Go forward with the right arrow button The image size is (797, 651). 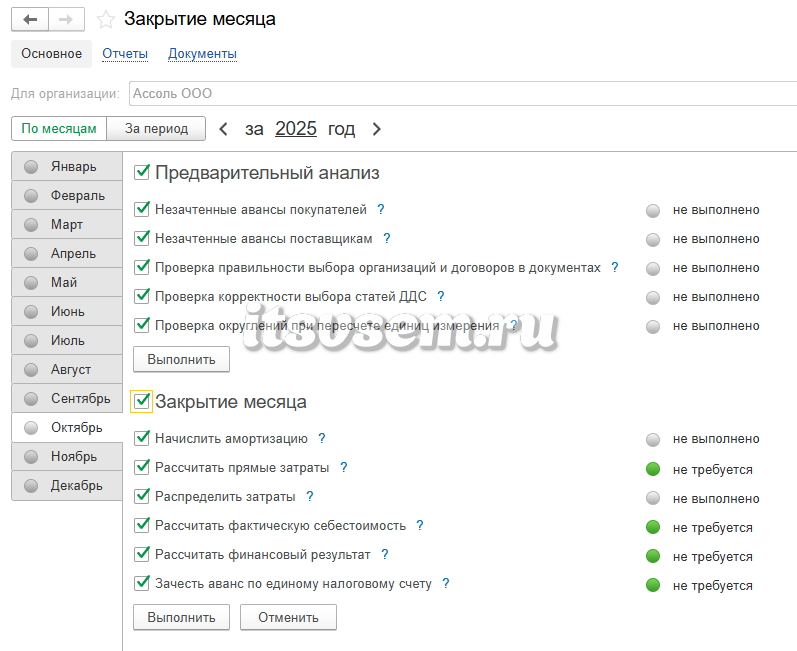click(x=66, y=20)
